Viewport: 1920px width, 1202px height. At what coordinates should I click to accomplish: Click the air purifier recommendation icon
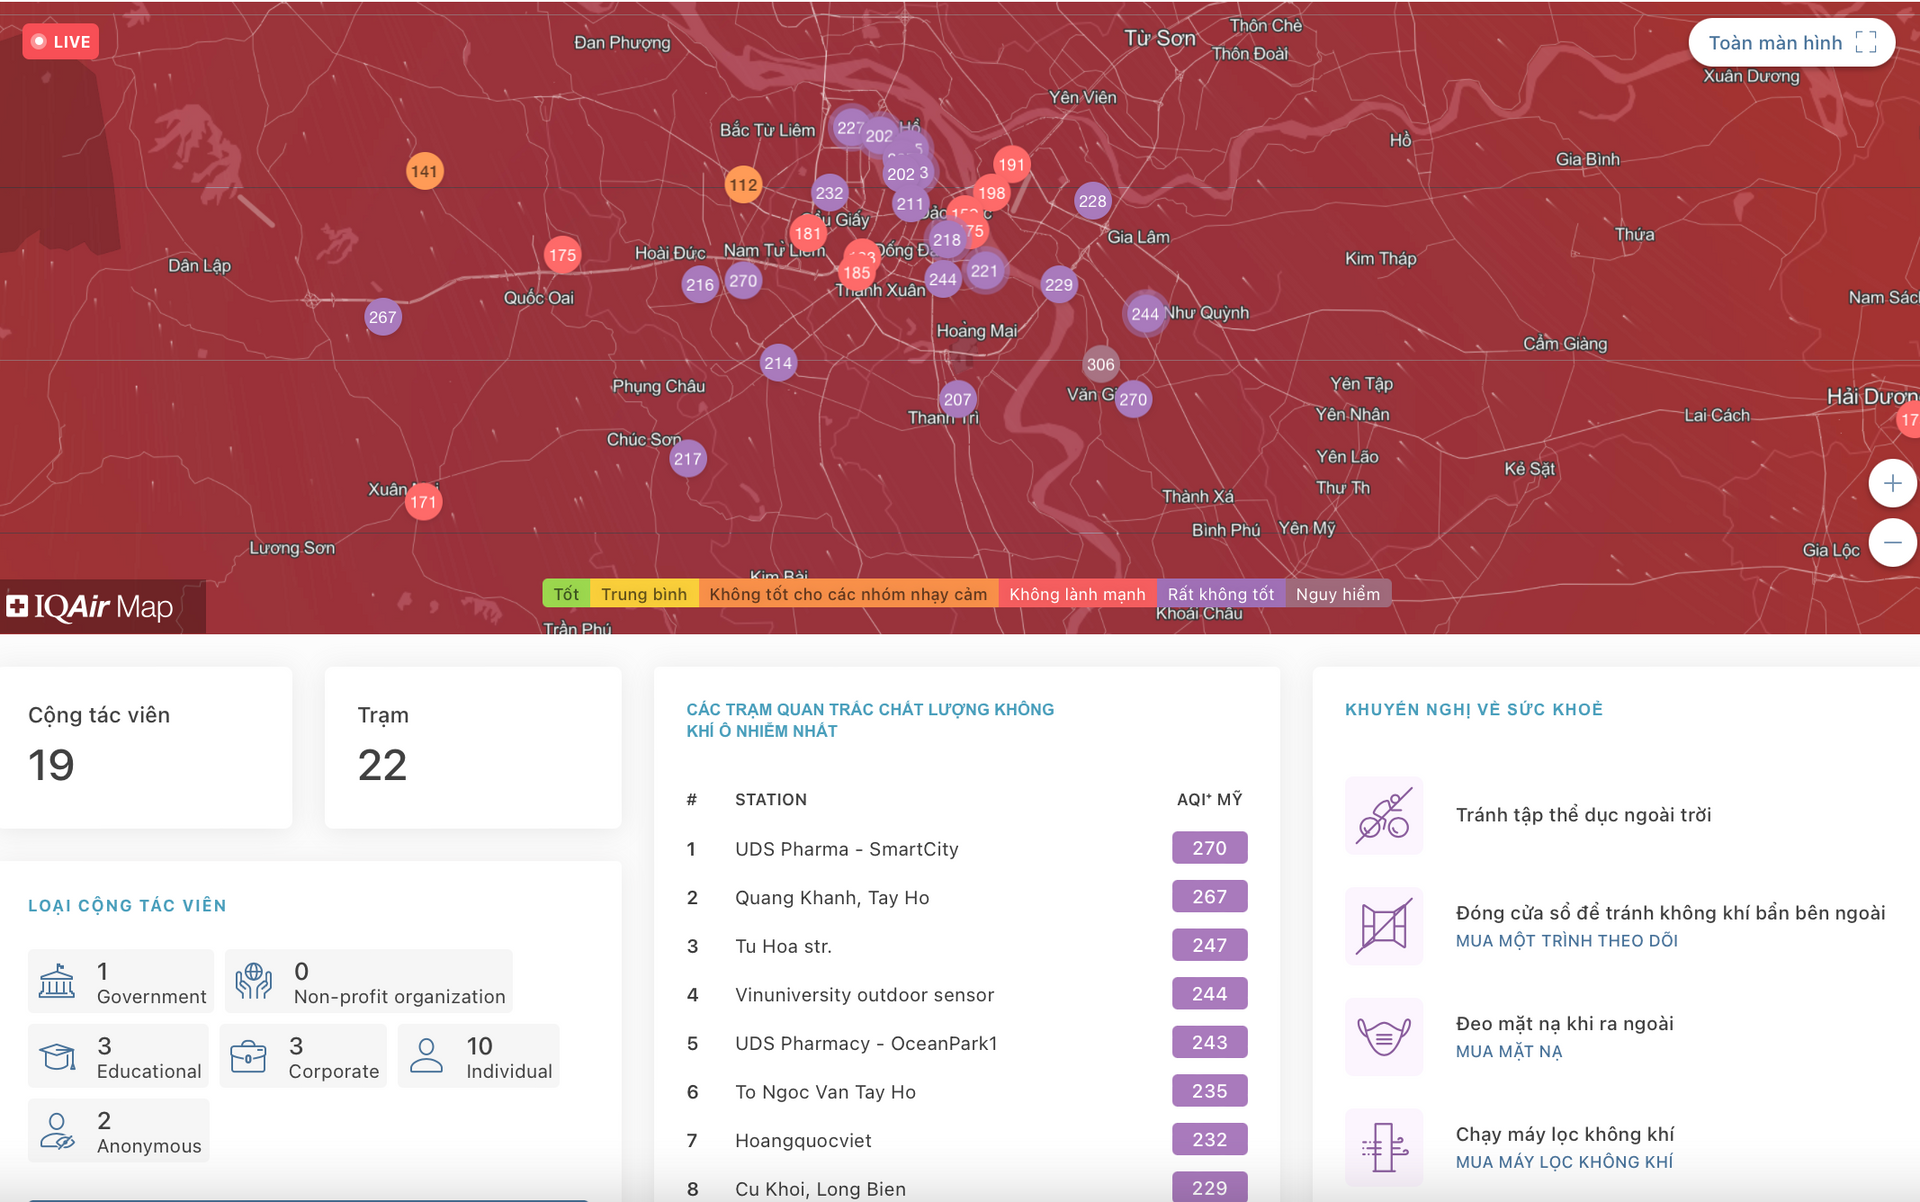tap(1384, 1147)
